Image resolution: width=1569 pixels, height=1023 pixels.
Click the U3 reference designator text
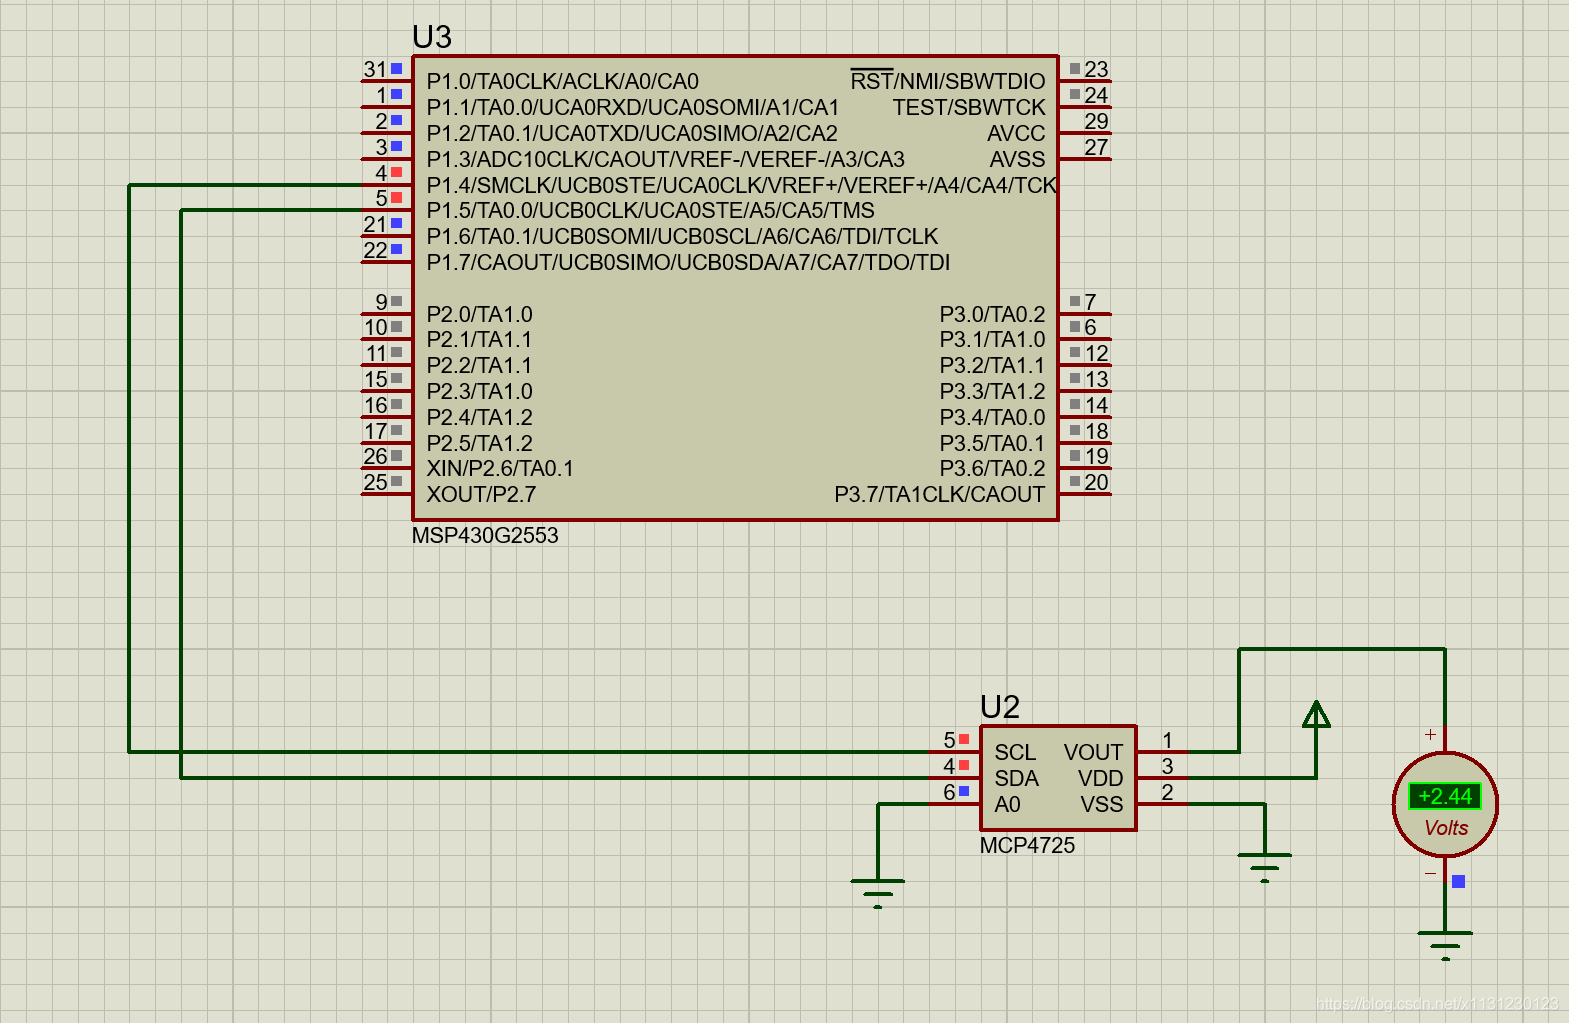point(432,37)
